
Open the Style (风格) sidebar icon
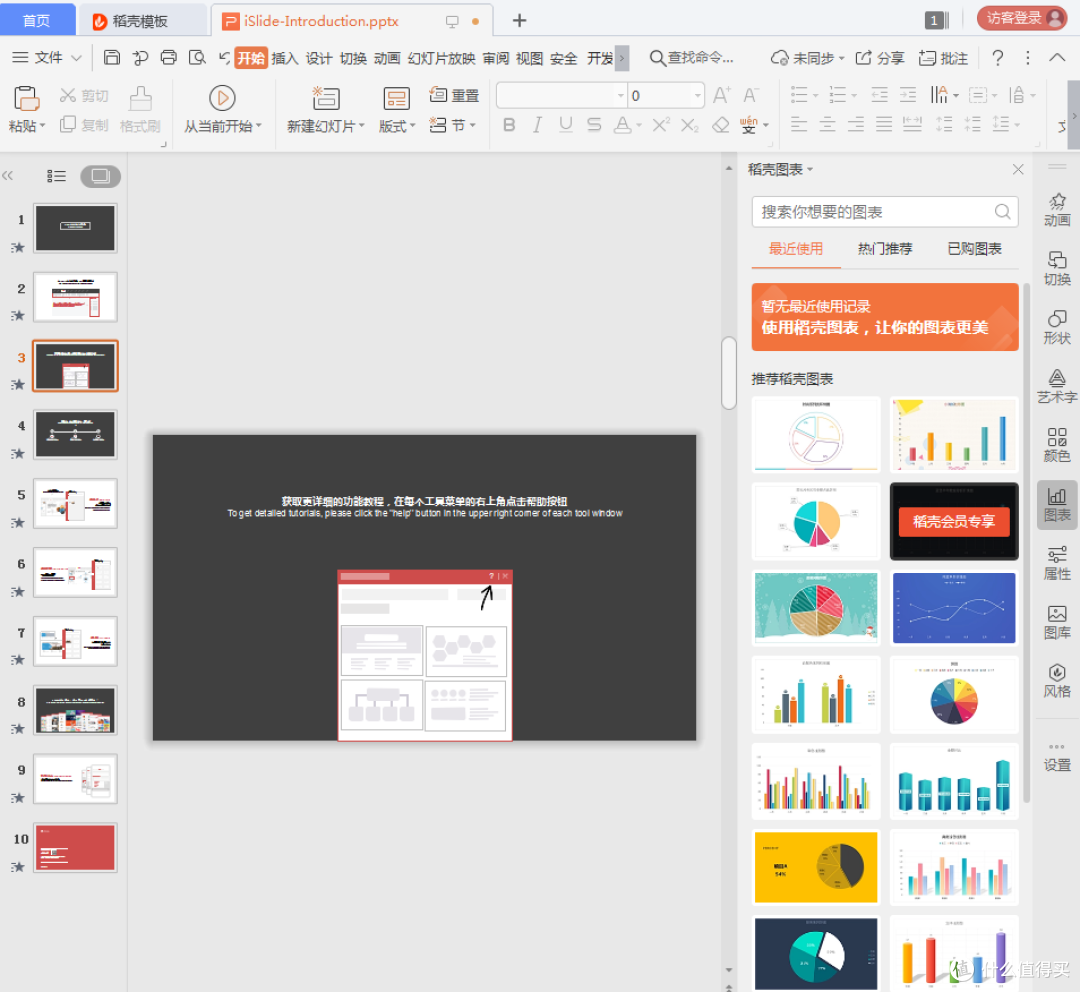1057,681
